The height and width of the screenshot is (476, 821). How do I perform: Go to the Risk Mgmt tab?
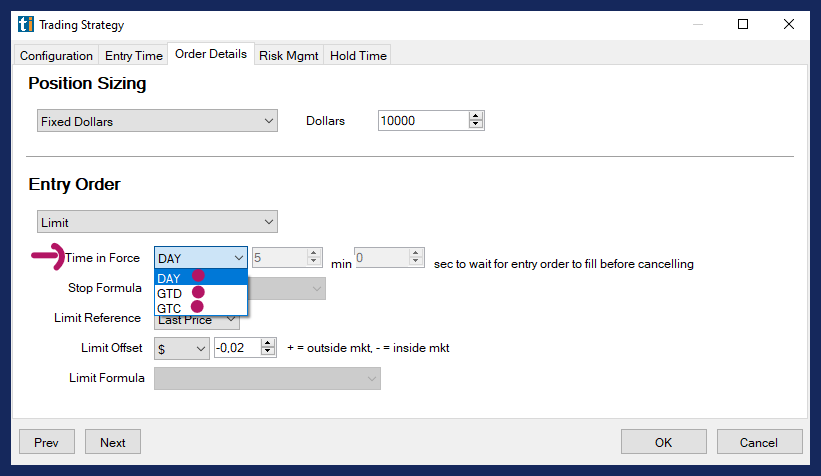[x=289, y=56]
